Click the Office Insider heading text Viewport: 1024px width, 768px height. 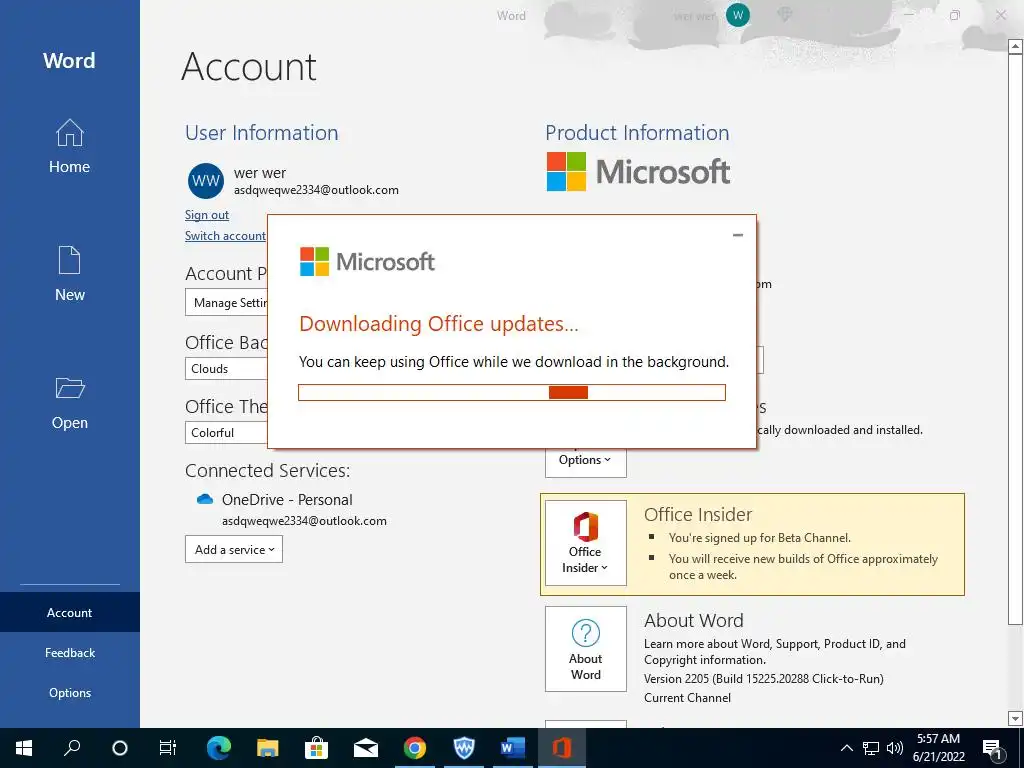(698, 515)
